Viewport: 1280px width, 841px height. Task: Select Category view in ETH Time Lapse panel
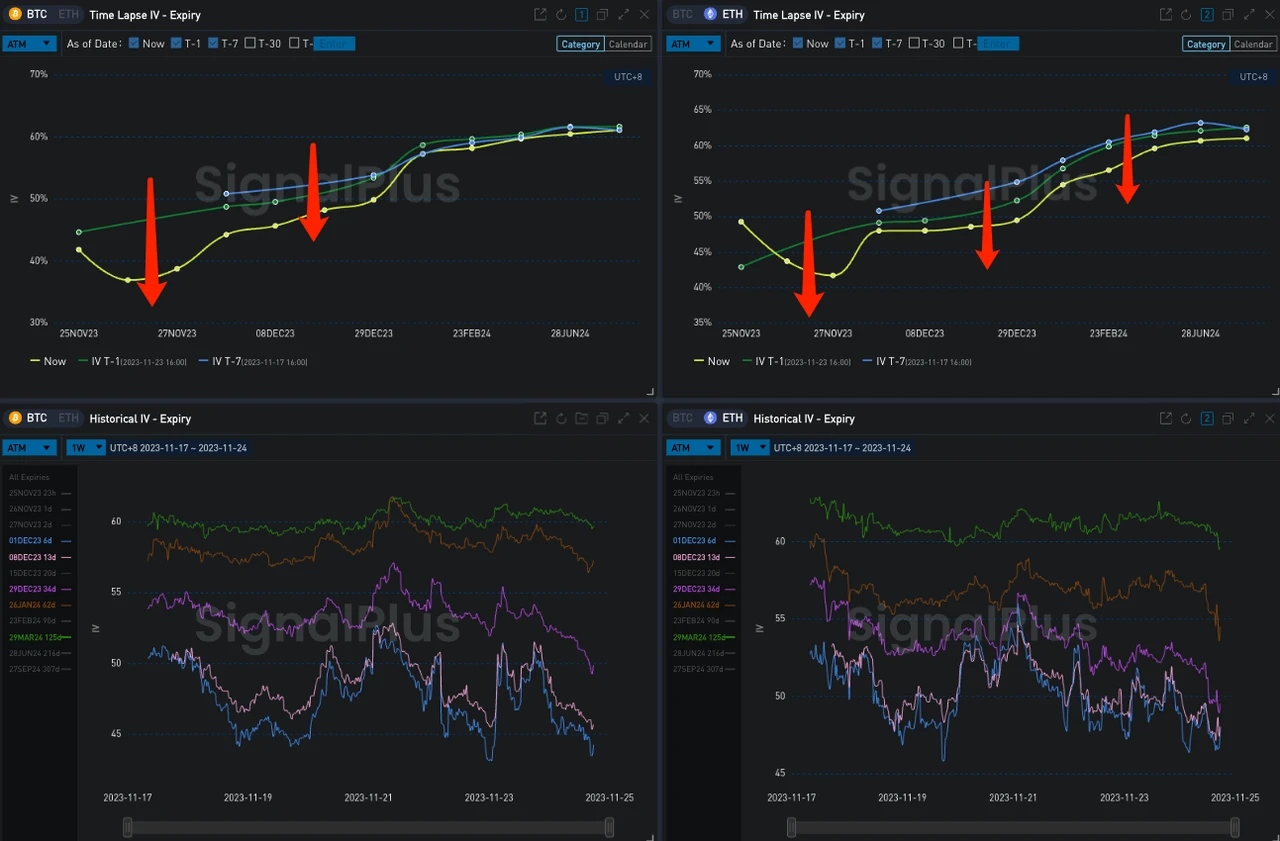(1205, 44)
